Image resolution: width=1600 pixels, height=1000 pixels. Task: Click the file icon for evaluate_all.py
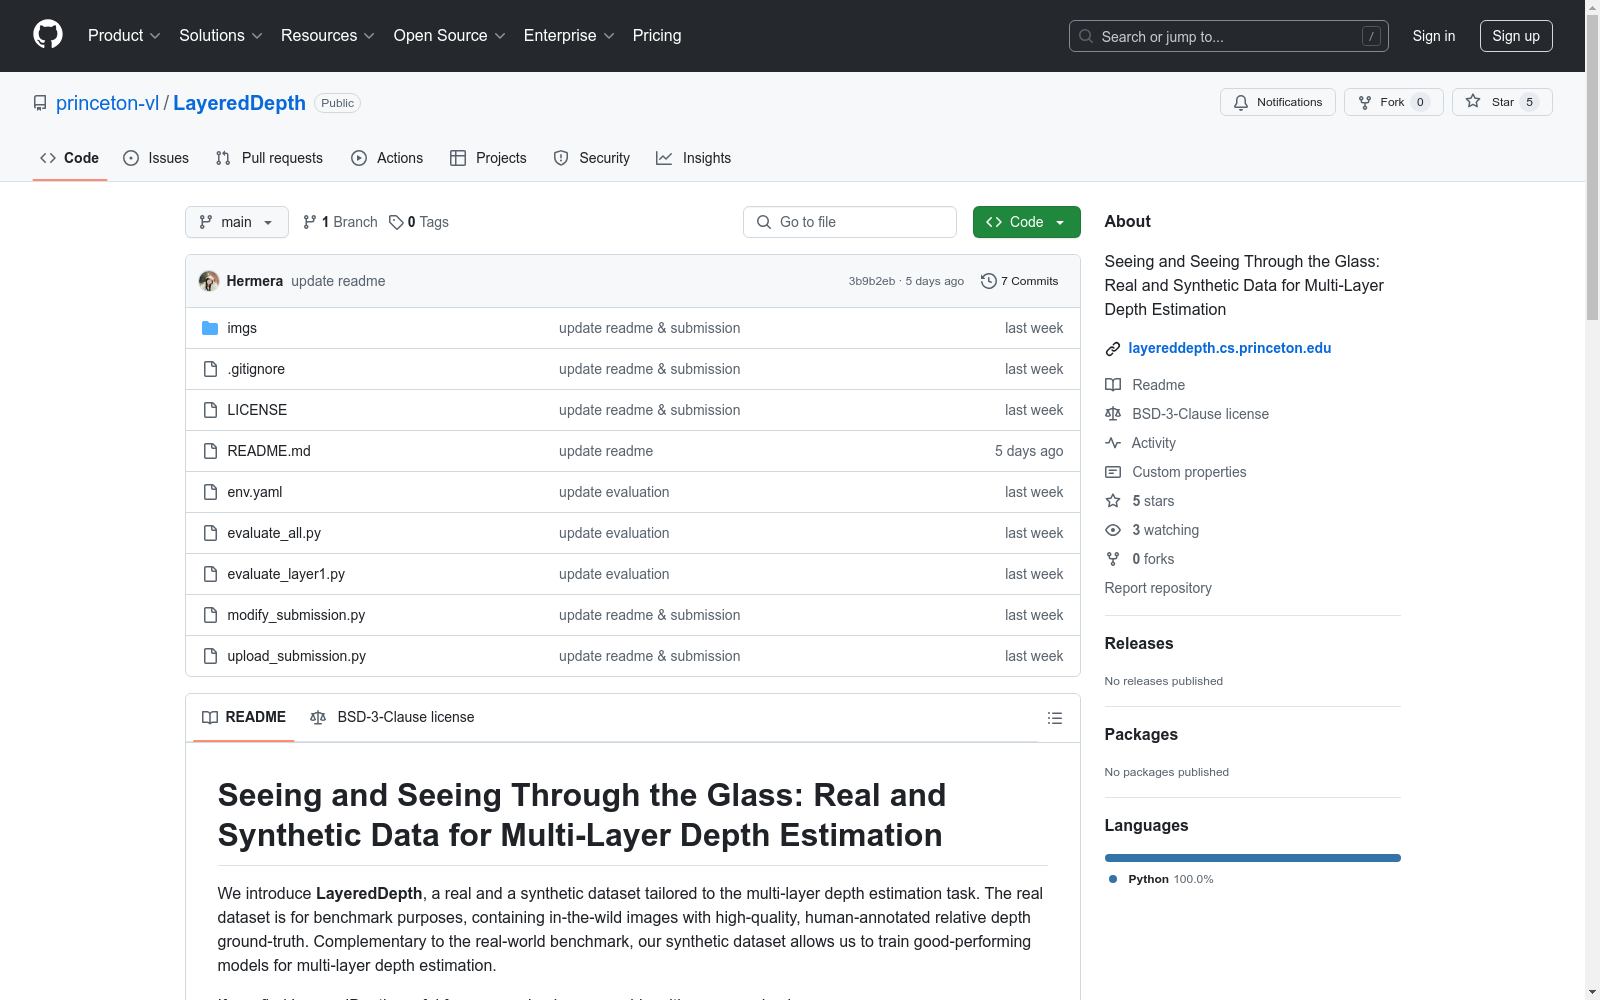coord(210,533)
